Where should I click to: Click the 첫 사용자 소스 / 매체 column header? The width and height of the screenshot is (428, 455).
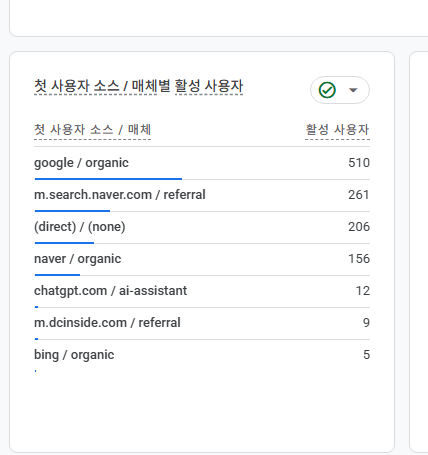click(92, 130)
